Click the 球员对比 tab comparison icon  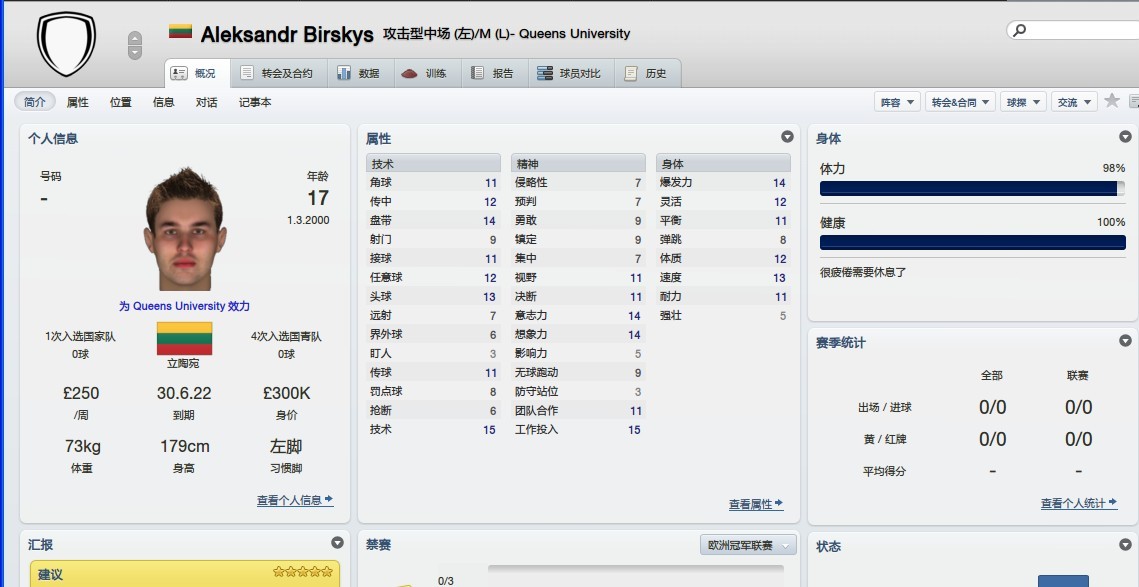(x=545, y=73)
